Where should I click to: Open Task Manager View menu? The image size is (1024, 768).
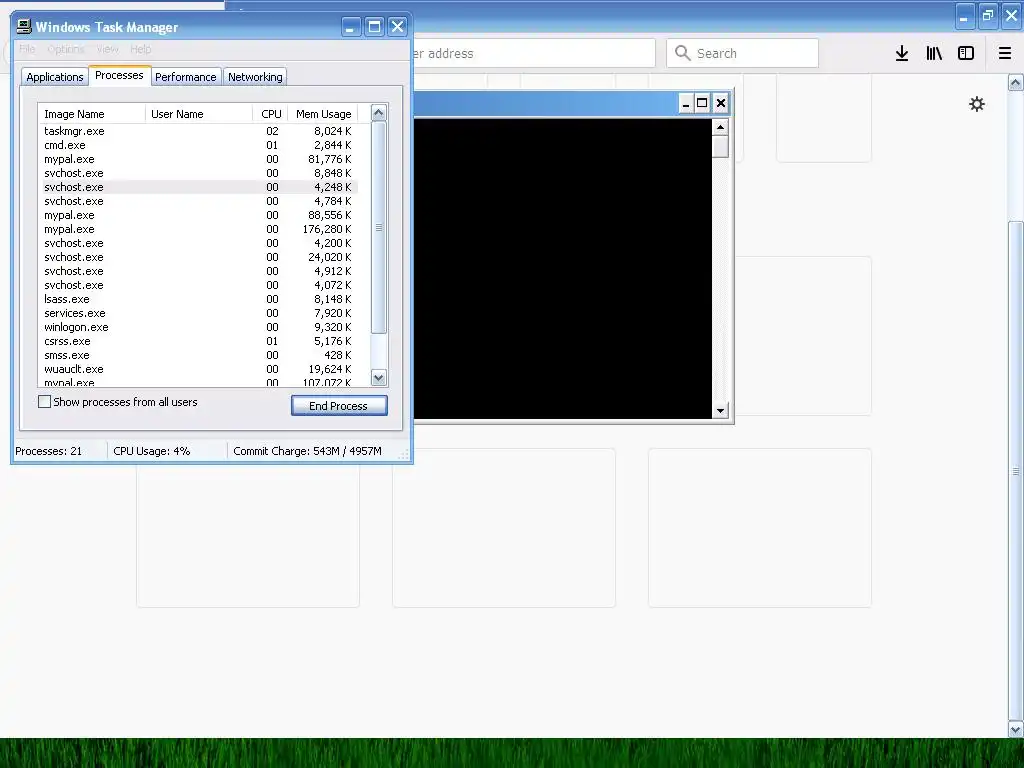[108, 49]
